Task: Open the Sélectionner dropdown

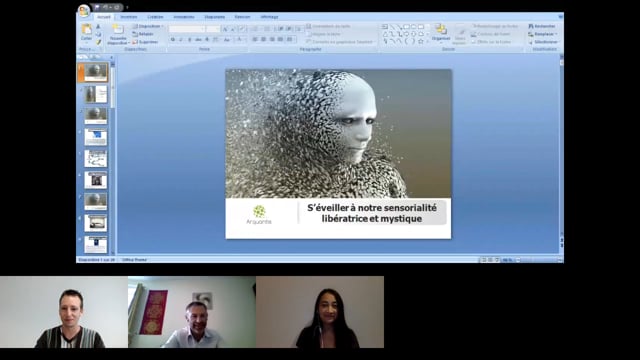Action: [x=544, y=42]
